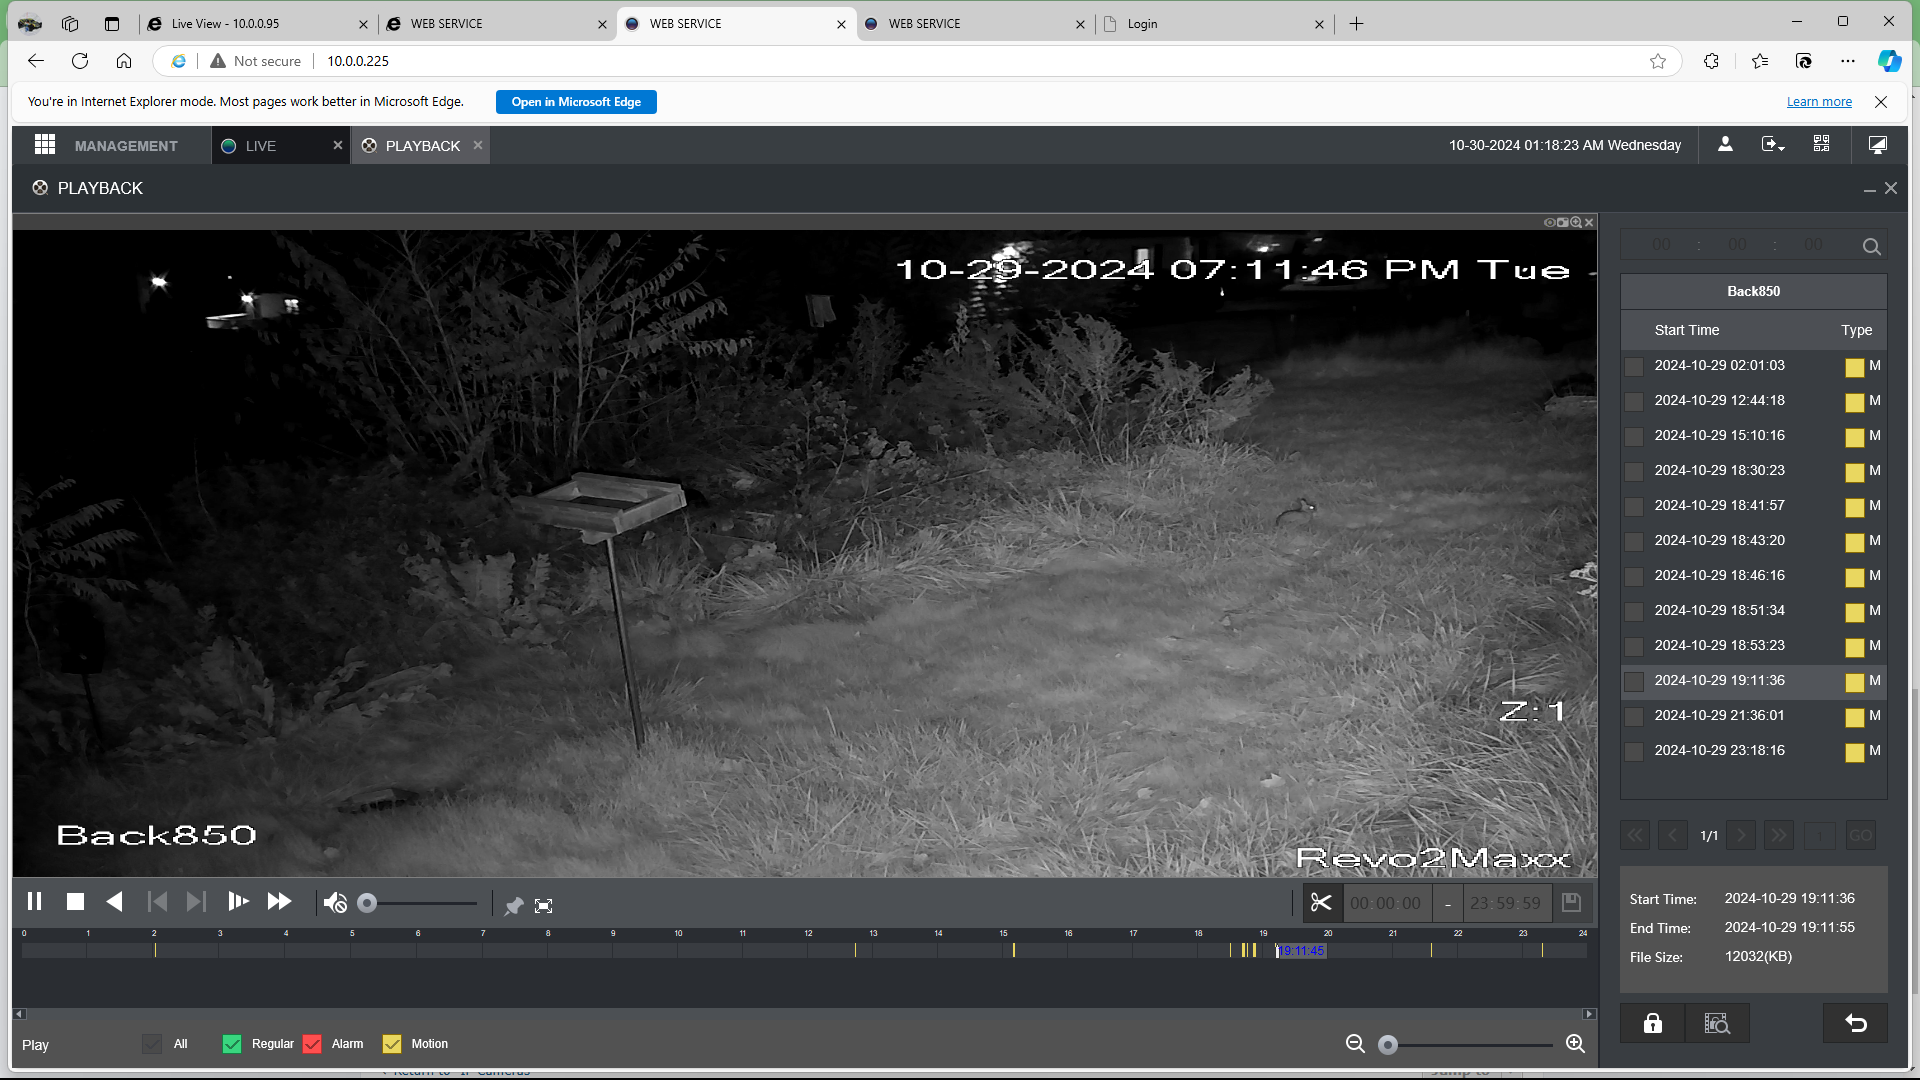
Task: Lock the selected recording file
Action: coord(1653,1023)
